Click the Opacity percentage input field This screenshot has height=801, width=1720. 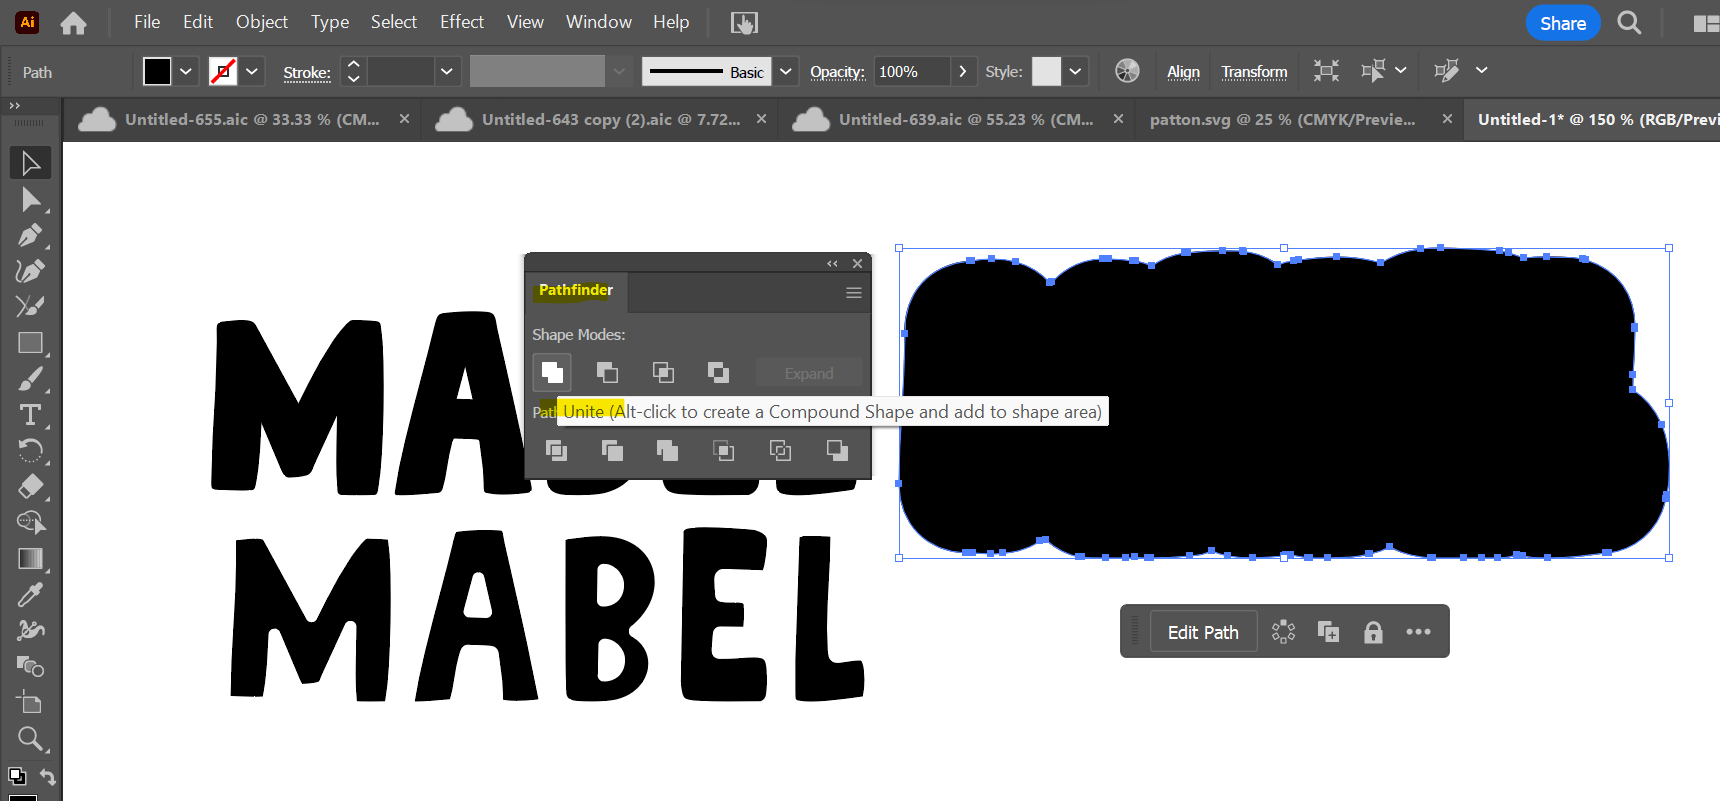(910, 72)
